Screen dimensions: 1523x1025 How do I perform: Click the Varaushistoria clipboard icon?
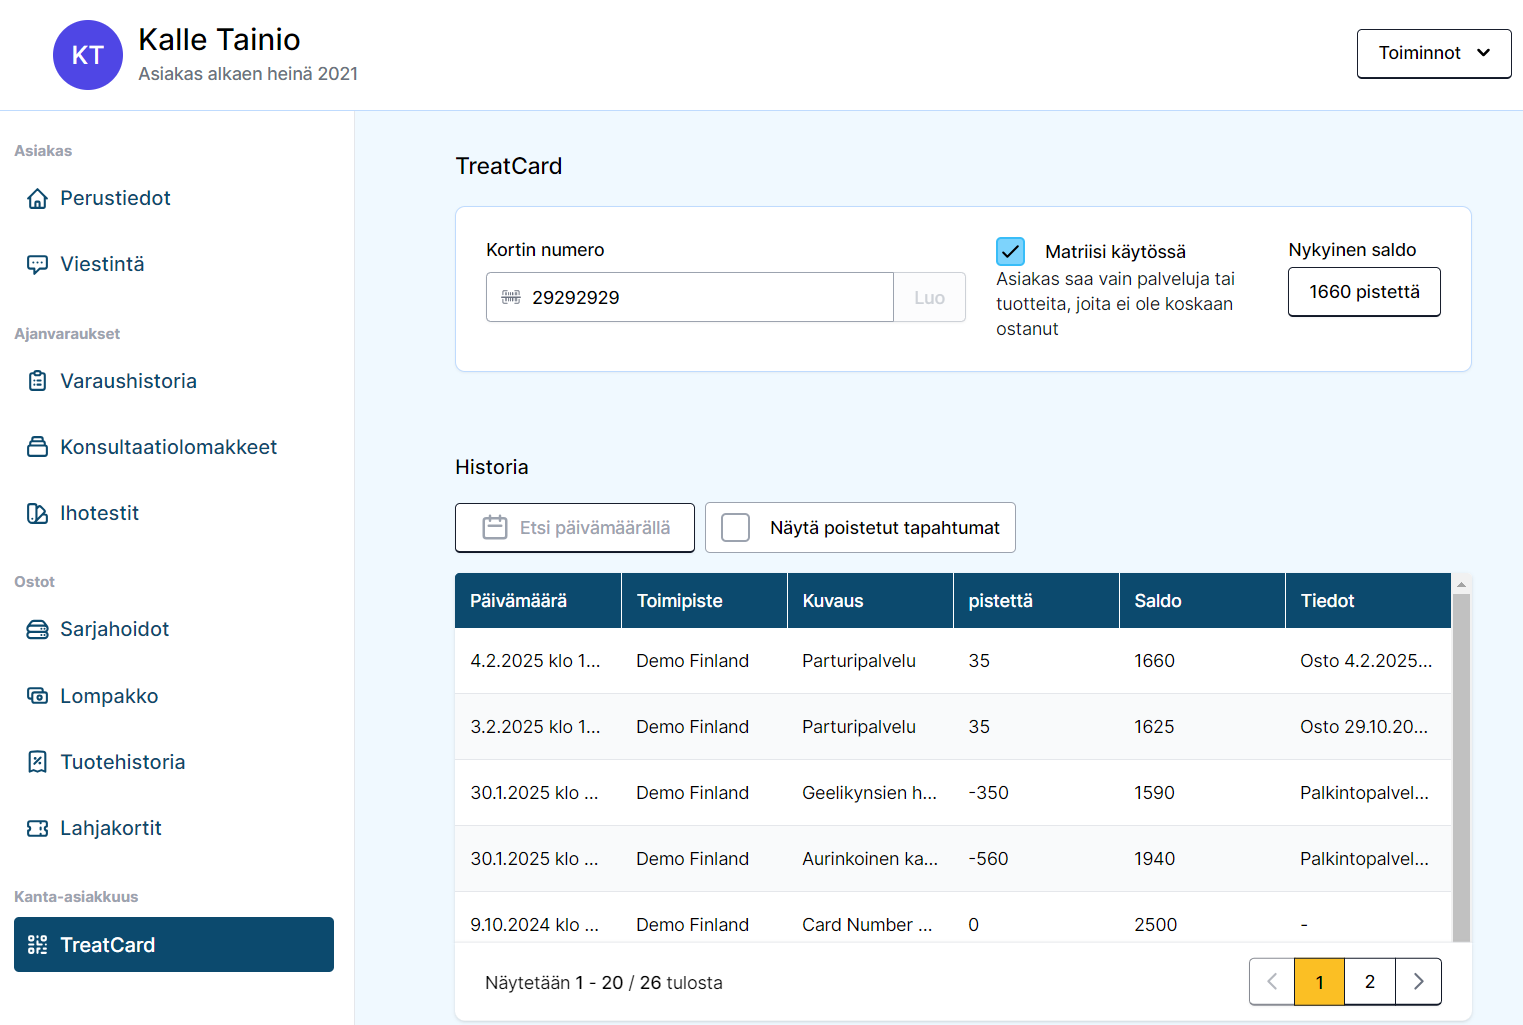(37, 381)
